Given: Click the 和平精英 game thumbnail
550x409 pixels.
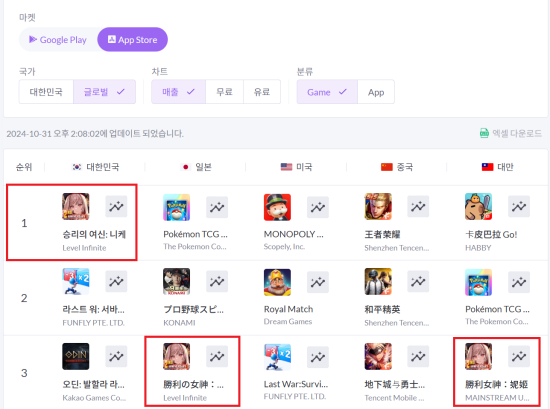Looking at the screenshot, I should tap(378, 282).
